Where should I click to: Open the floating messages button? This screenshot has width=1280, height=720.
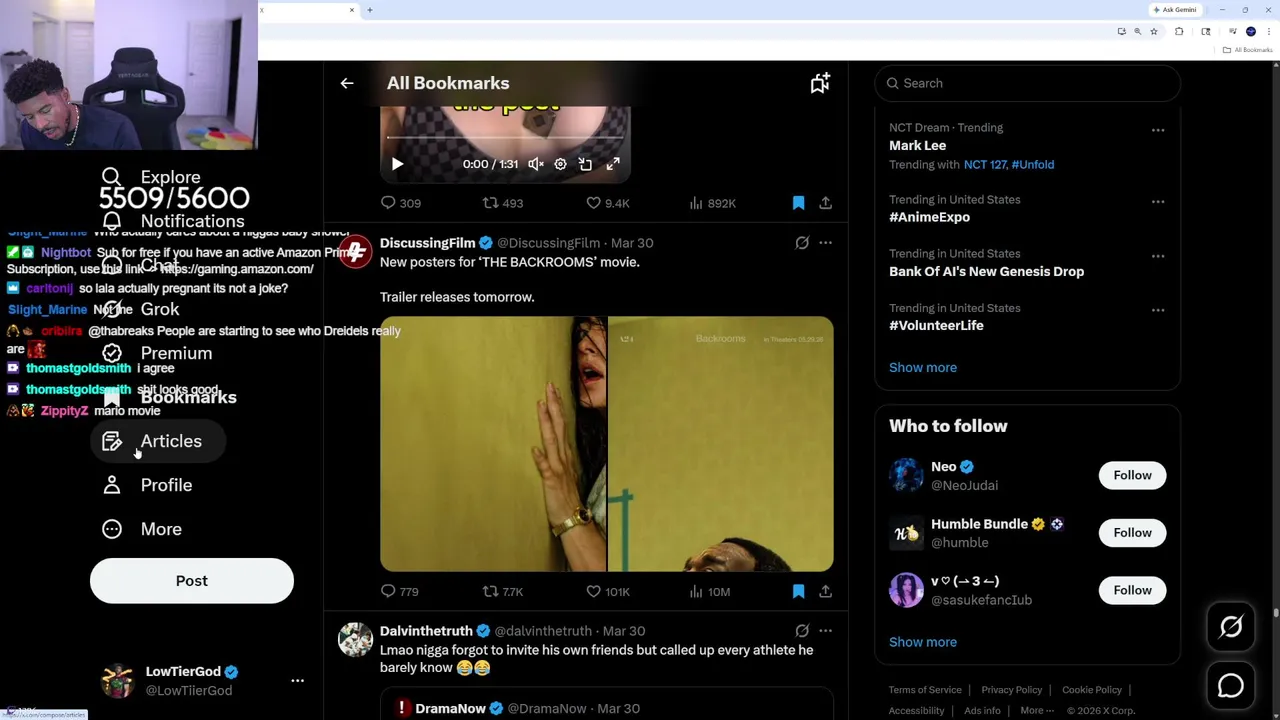click(1231, 686)
